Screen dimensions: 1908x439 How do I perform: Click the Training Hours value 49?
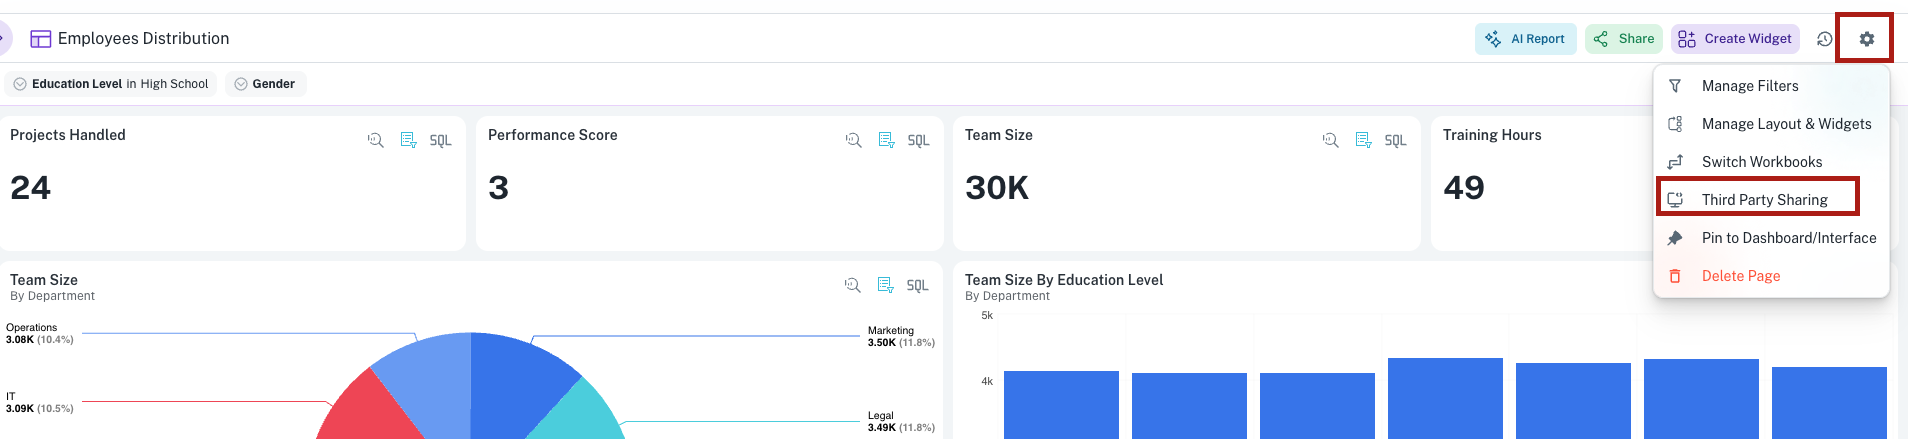pyautogui.click(x=1464, y=188)
